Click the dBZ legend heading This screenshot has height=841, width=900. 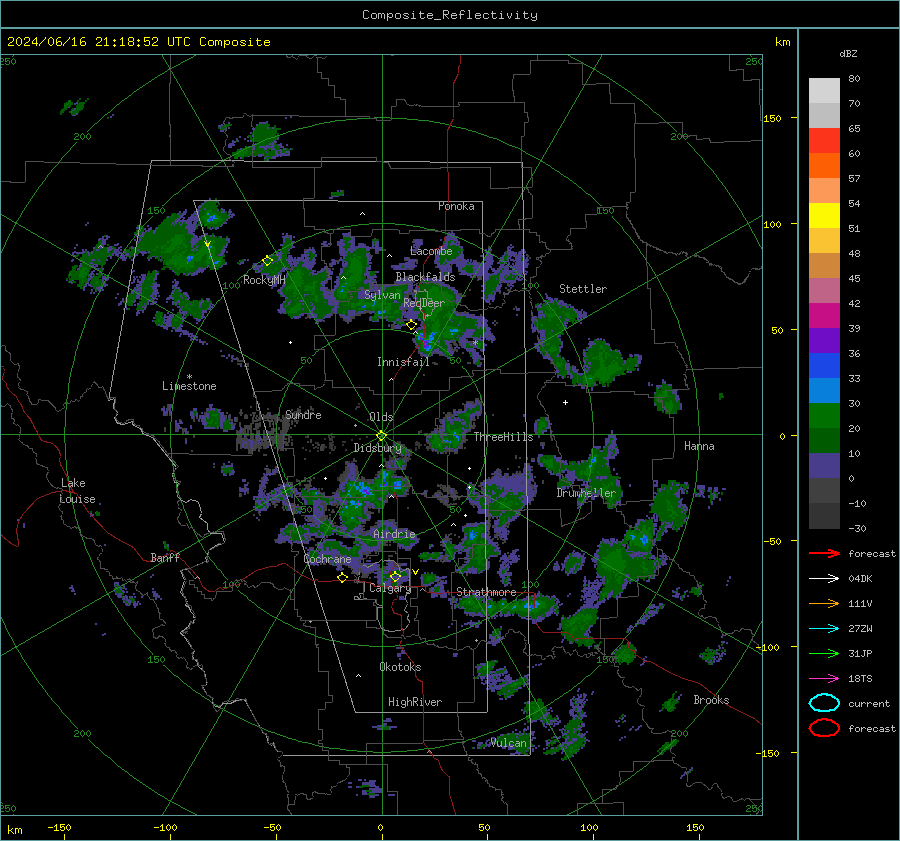click(x=848, y=53)
